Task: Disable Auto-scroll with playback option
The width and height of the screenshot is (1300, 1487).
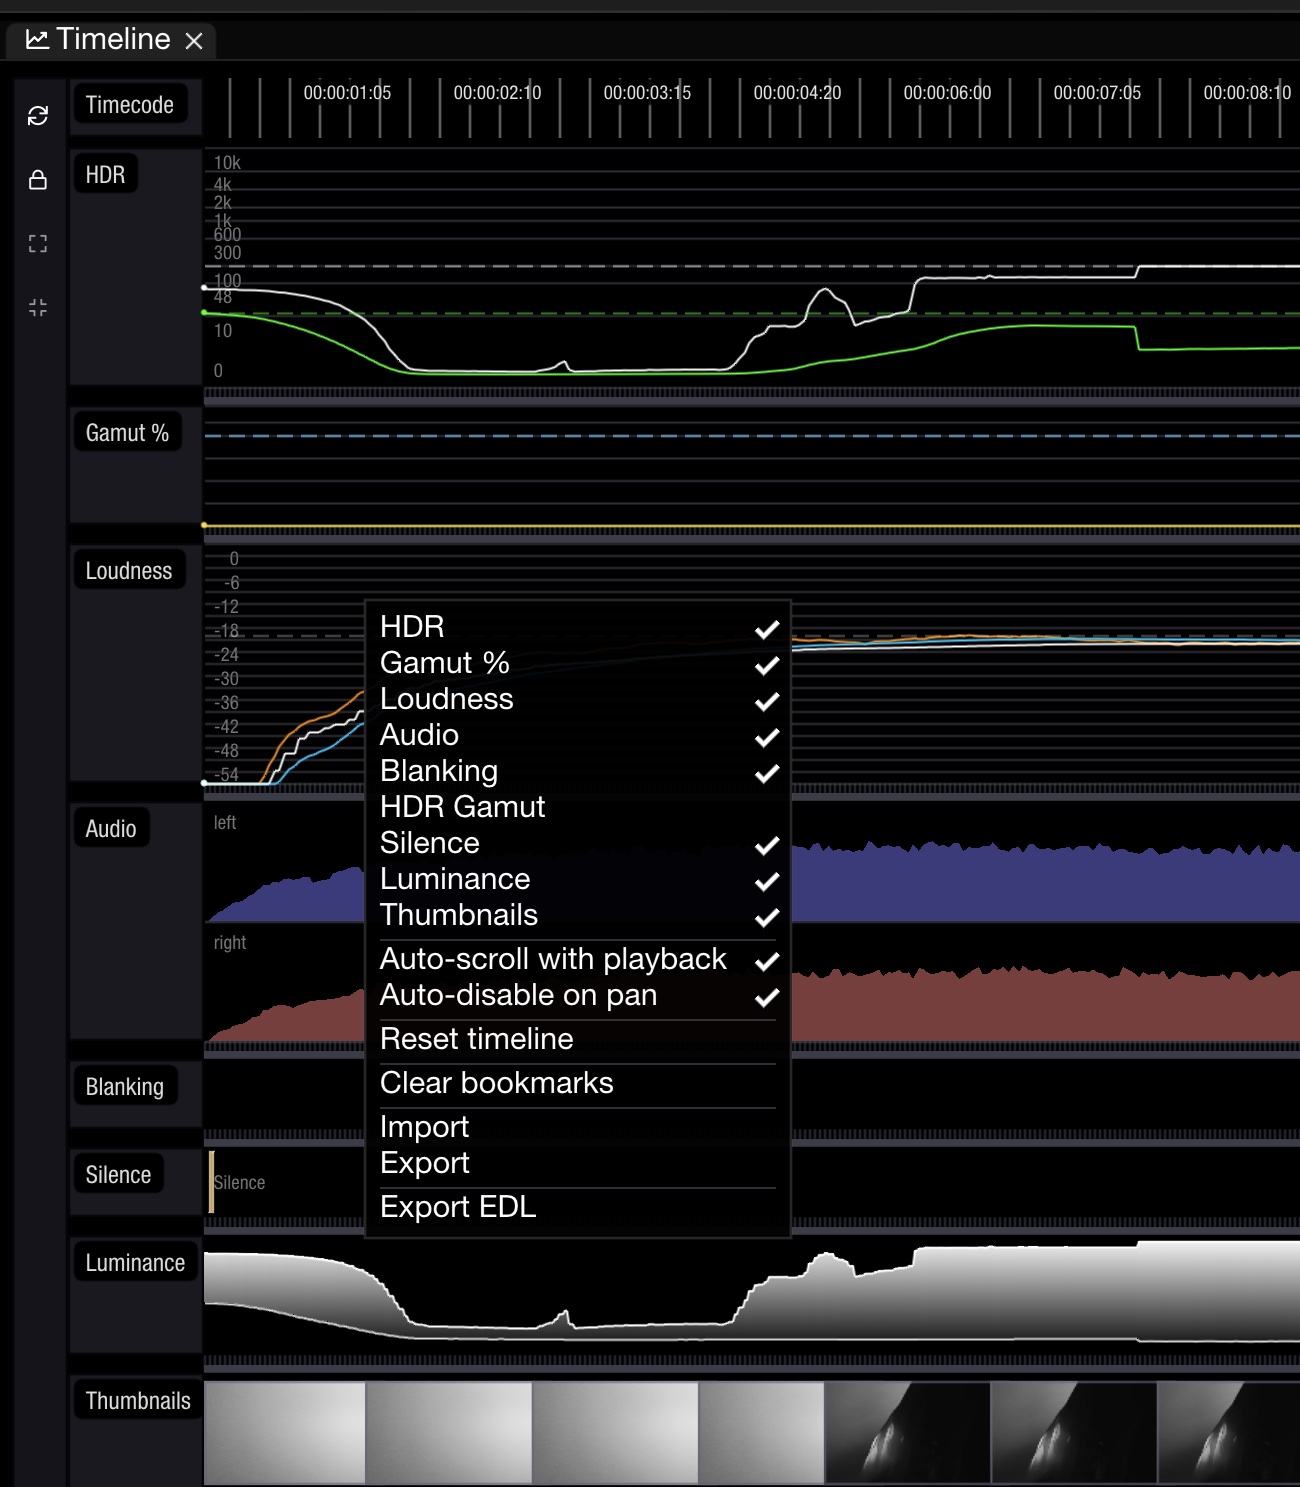Action: click(578, 959)
